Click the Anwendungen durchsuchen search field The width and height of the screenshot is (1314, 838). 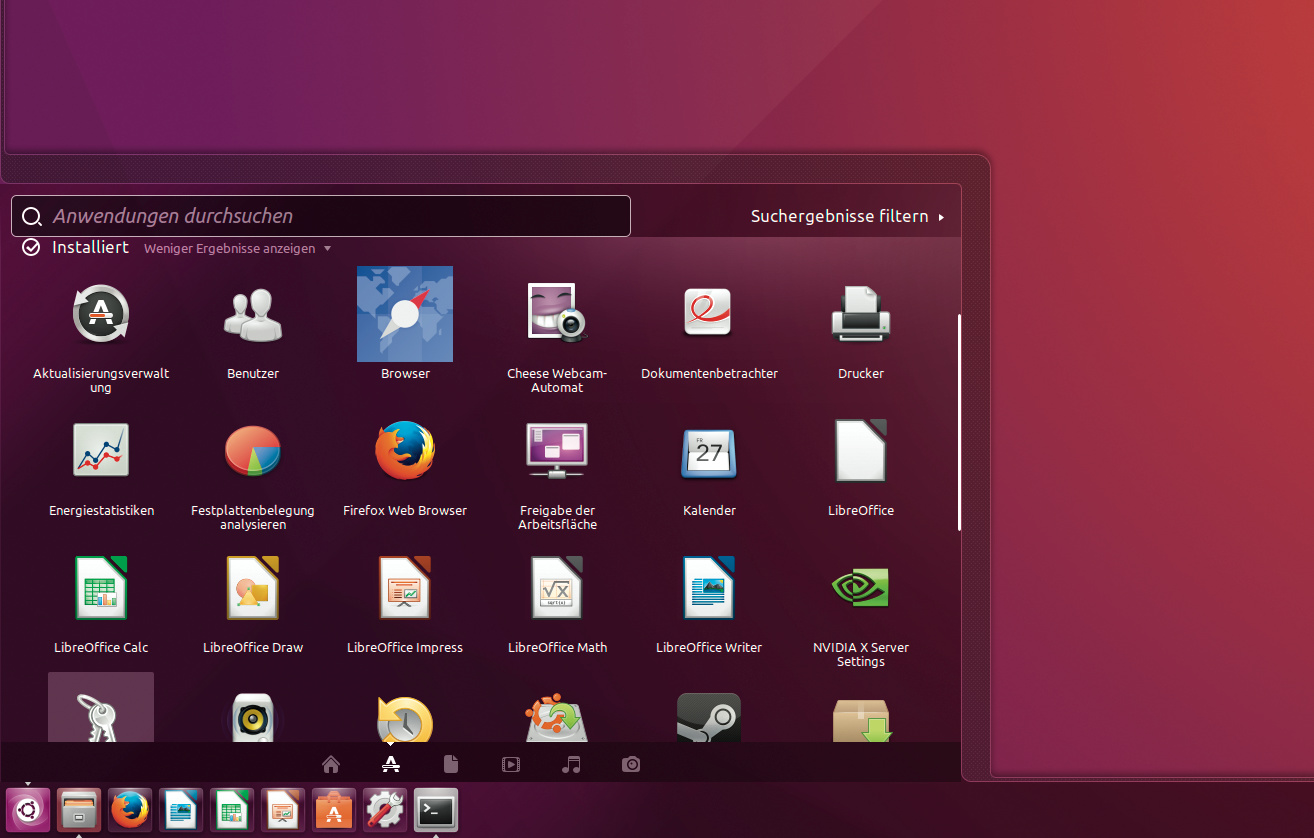click(x=330, y=216)
